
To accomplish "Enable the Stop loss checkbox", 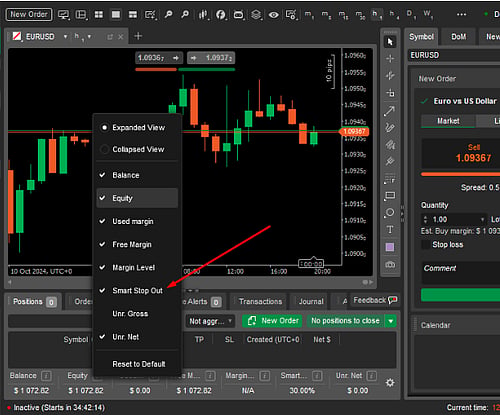I will coord(426,245).
